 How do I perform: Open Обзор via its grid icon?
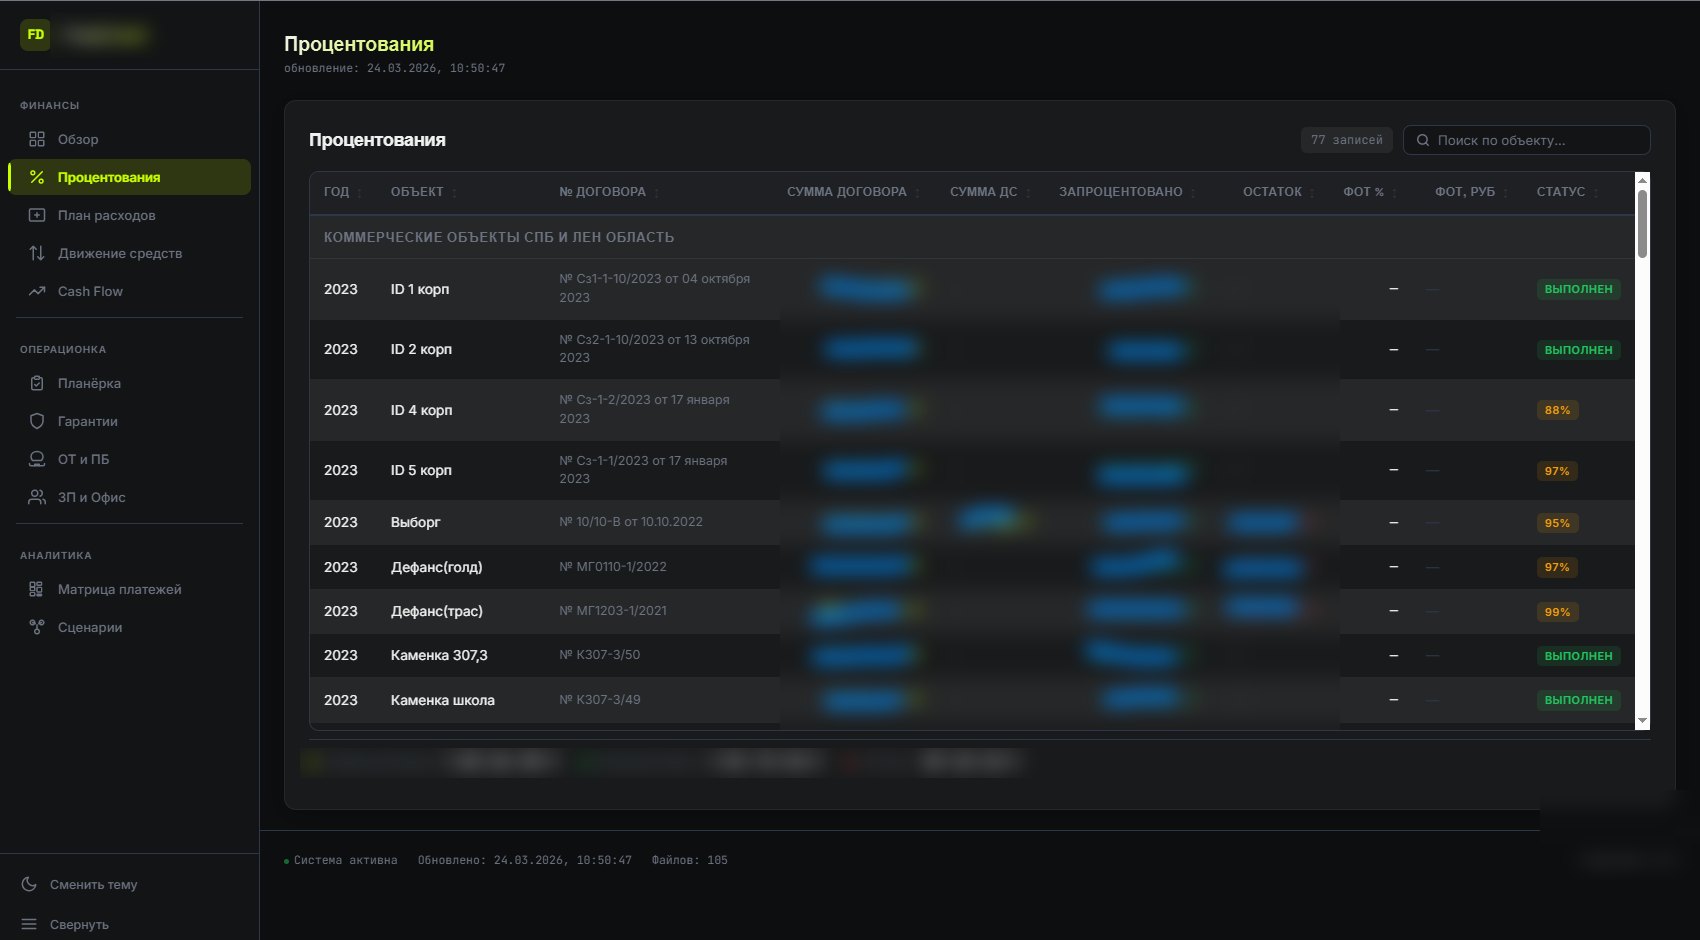point(37,139)
